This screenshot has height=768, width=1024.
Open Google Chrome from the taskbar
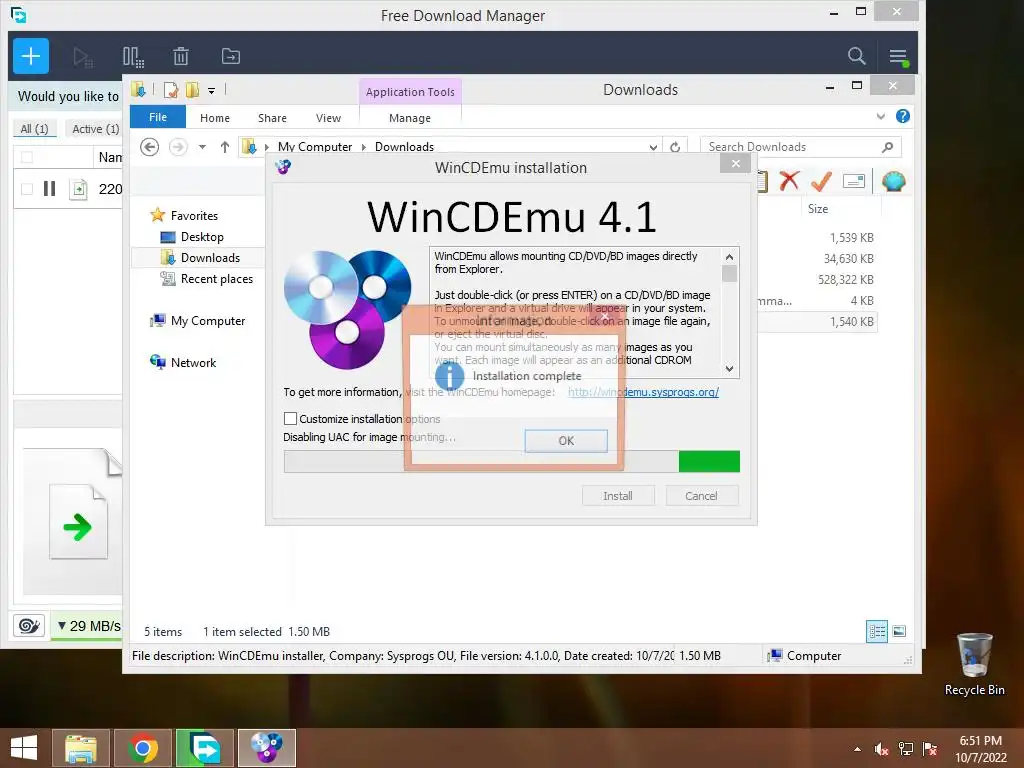click(143, 748)
